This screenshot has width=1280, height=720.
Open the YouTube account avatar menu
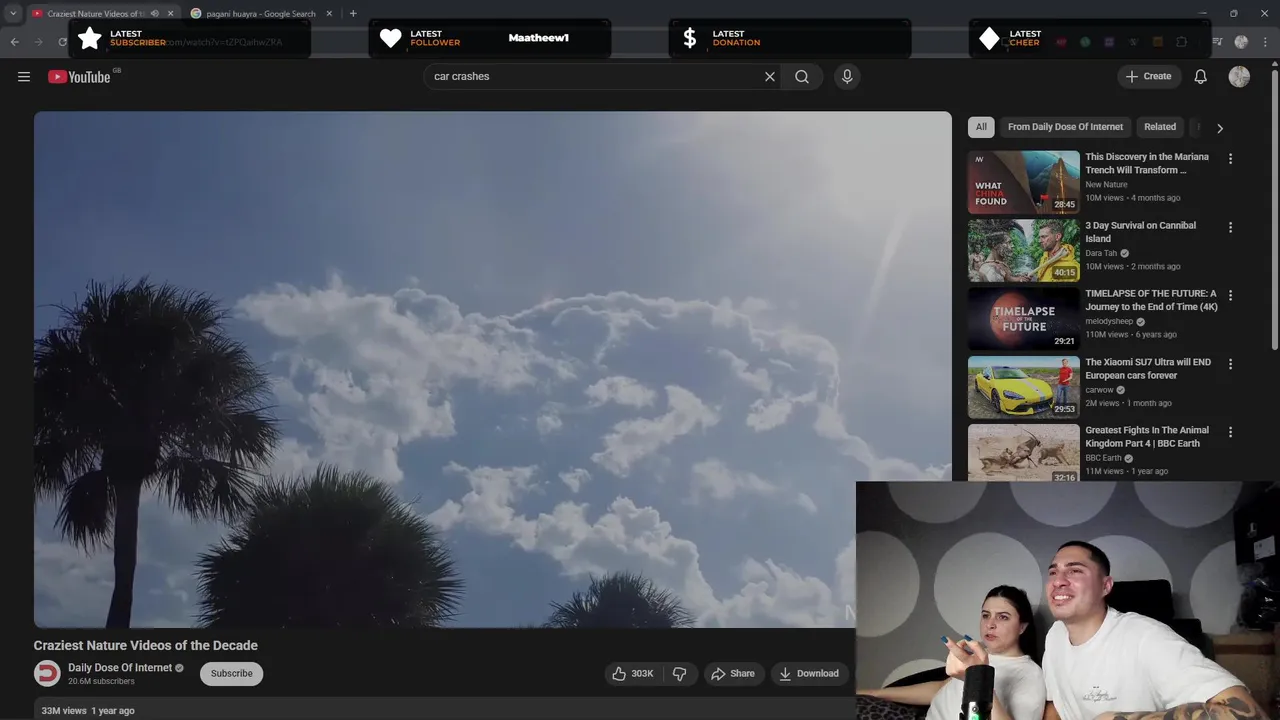1239,77
